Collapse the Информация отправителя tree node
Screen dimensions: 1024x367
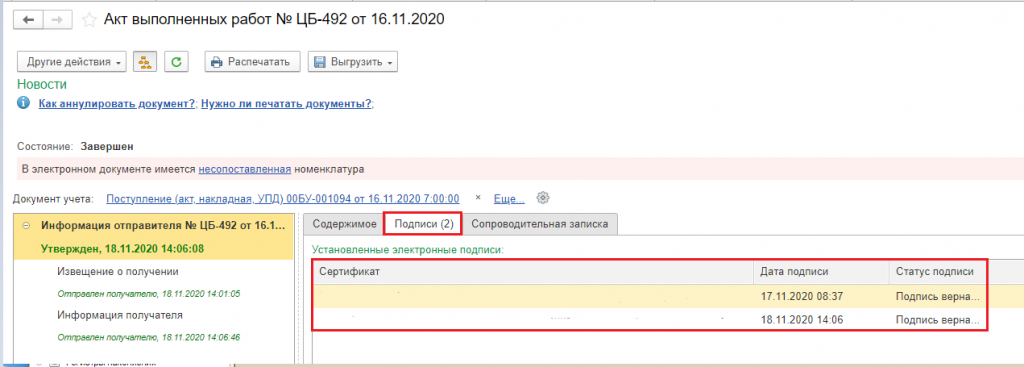(x=26, y=225)
